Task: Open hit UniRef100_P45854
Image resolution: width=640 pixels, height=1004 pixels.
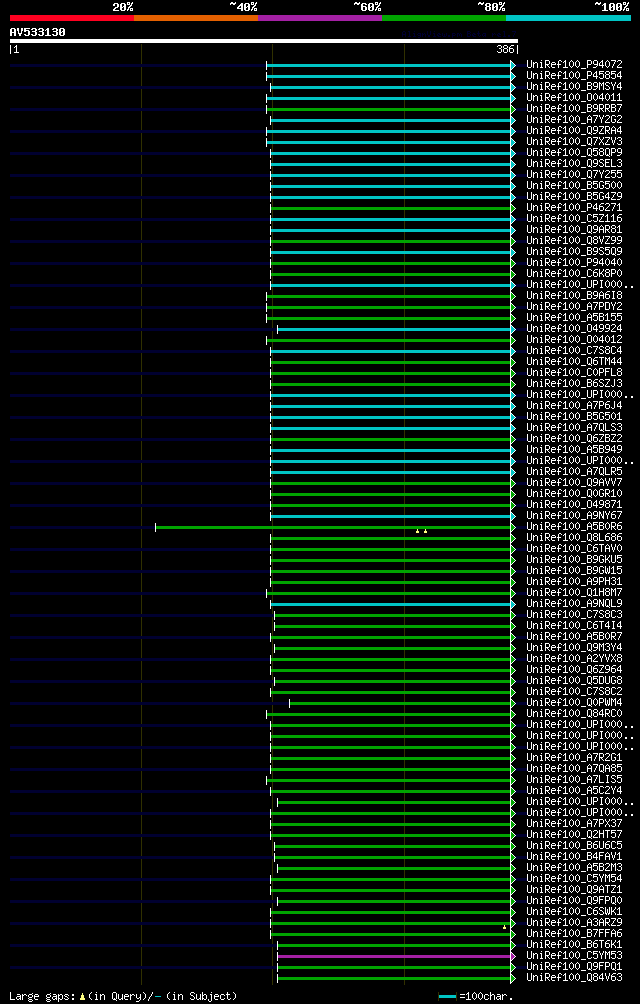Action: point(574,76)
